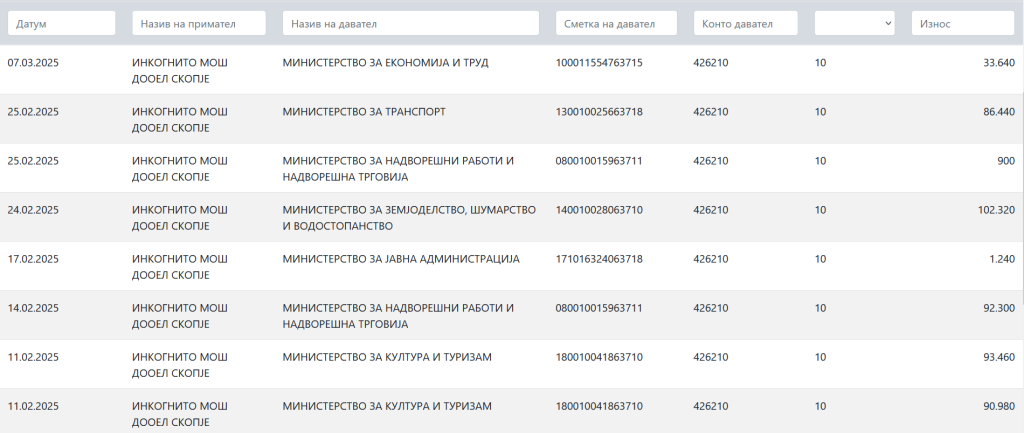
Task: Open the unlabeled dropdown in the filter row
Action: pos(854,23)
